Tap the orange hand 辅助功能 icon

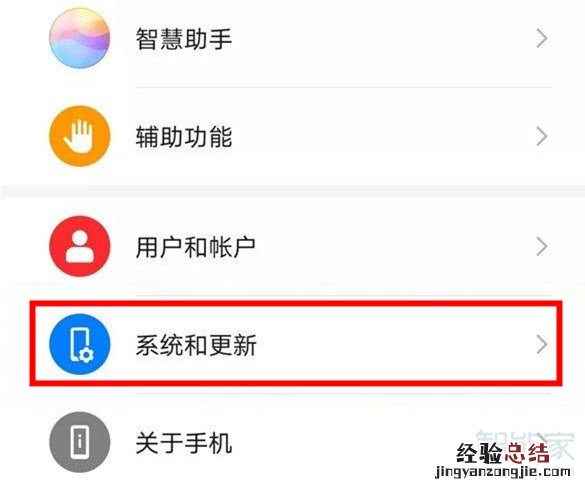click(x=79, y=136)
